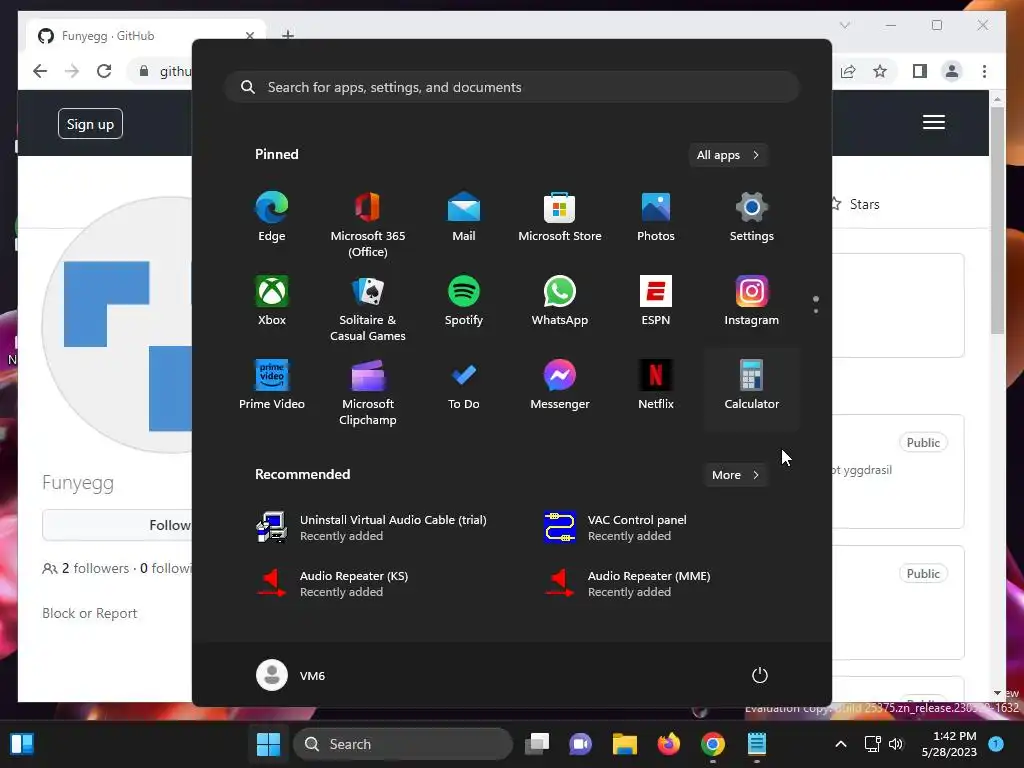Launch the Xbox app

coord(272,301)
